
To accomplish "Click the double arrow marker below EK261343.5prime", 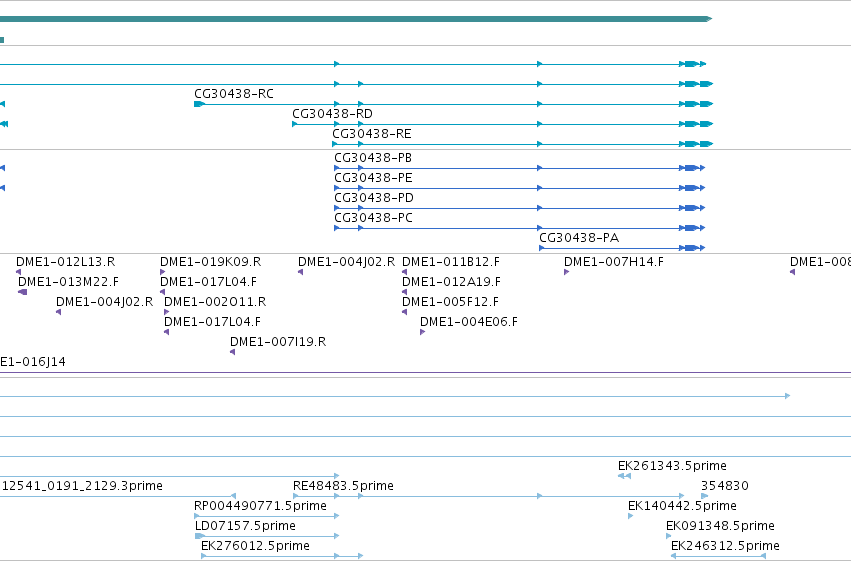I will (x=624, y=476).
